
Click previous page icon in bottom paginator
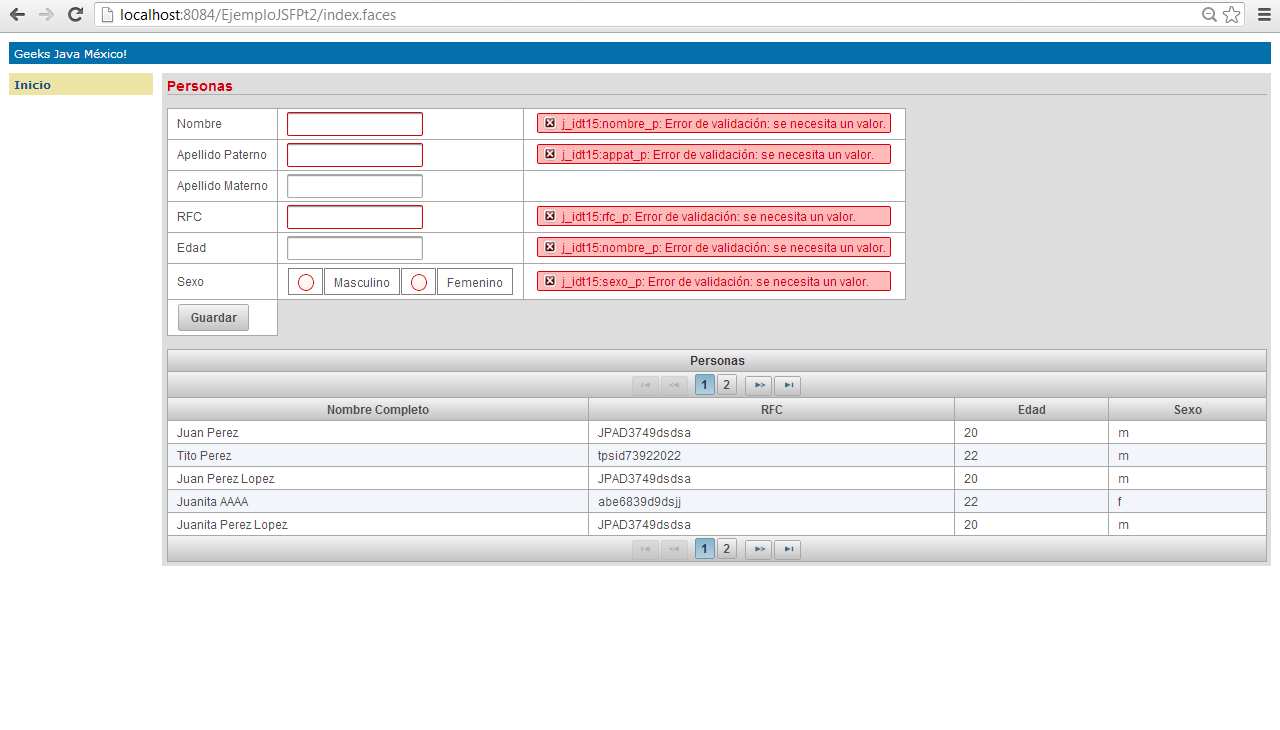(674, 548)
